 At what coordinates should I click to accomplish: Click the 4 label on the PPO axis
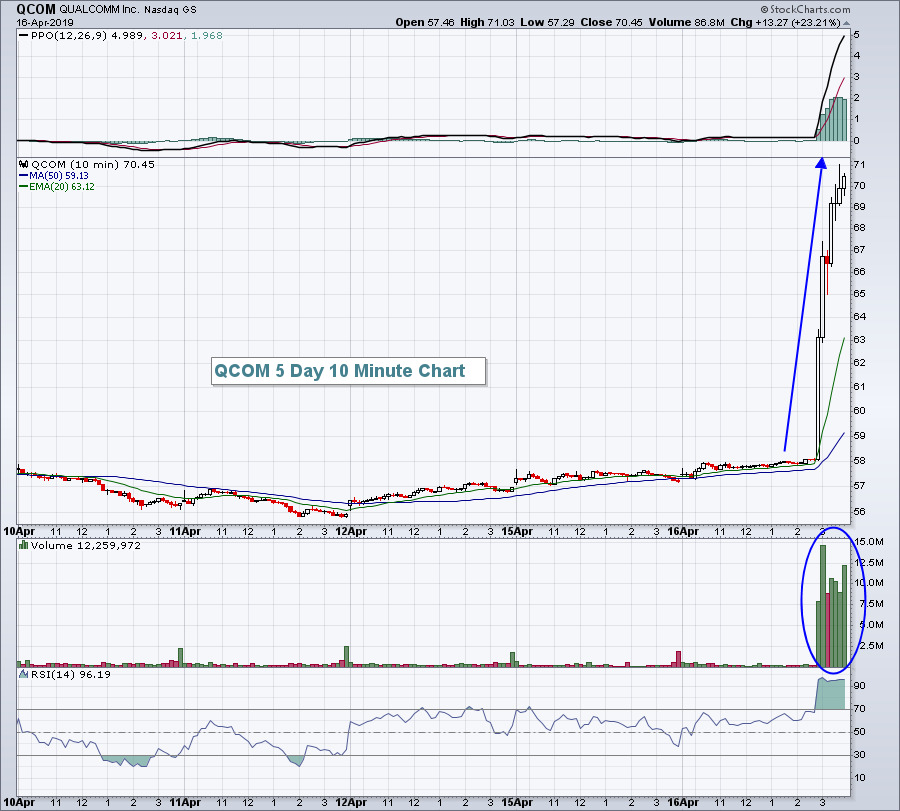click(x=856, y=56)
